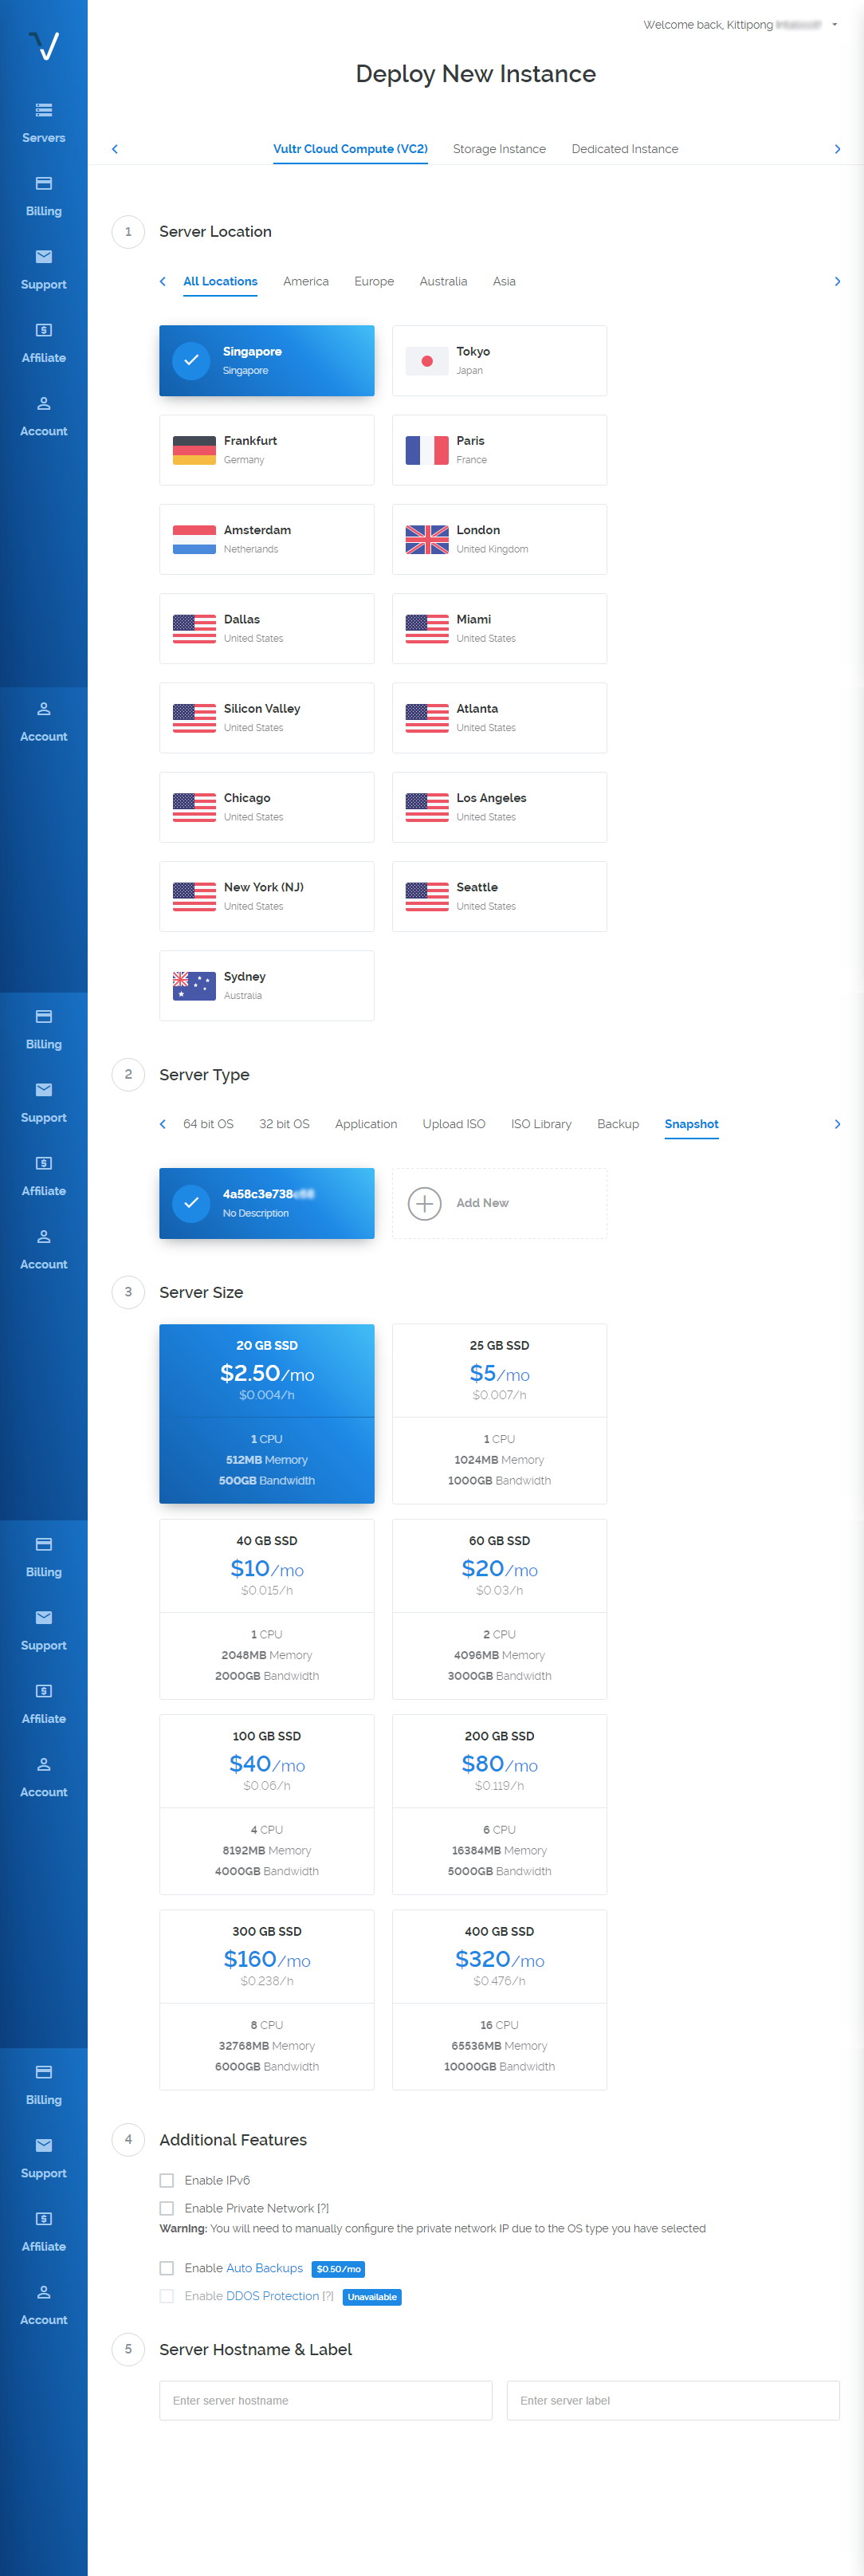Click the German flag for Frankfurt
864x2576 pixels.
click(194, 450)
